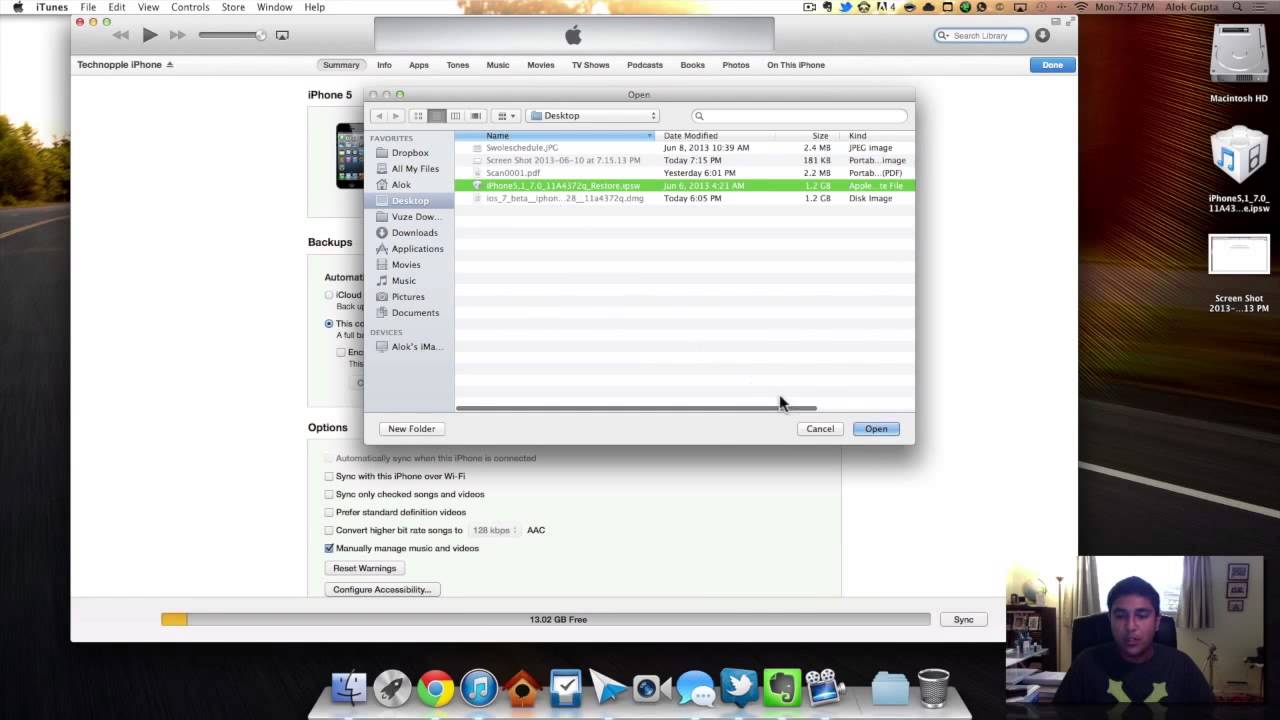Click the Open button in the dialog
This screenshot has width=1280, height=720.
click(876, 429)
